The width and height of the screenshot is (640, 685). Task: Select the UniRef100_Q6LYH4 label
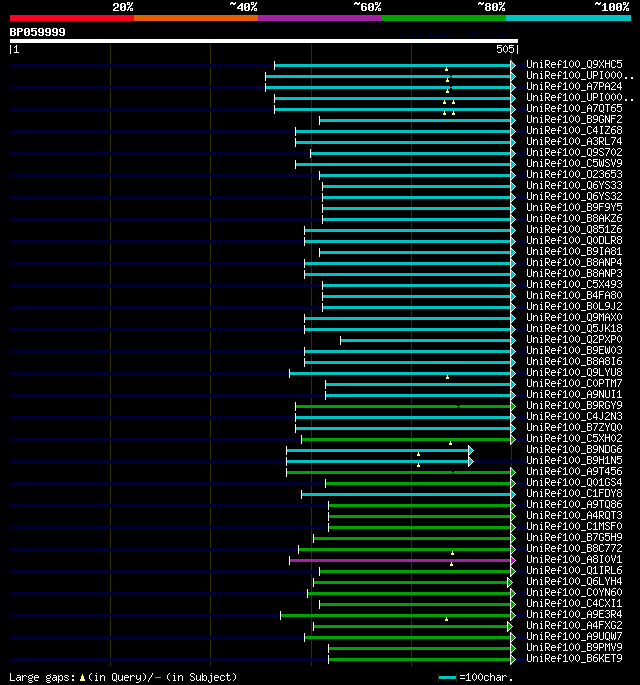click(x=574, y=582)
